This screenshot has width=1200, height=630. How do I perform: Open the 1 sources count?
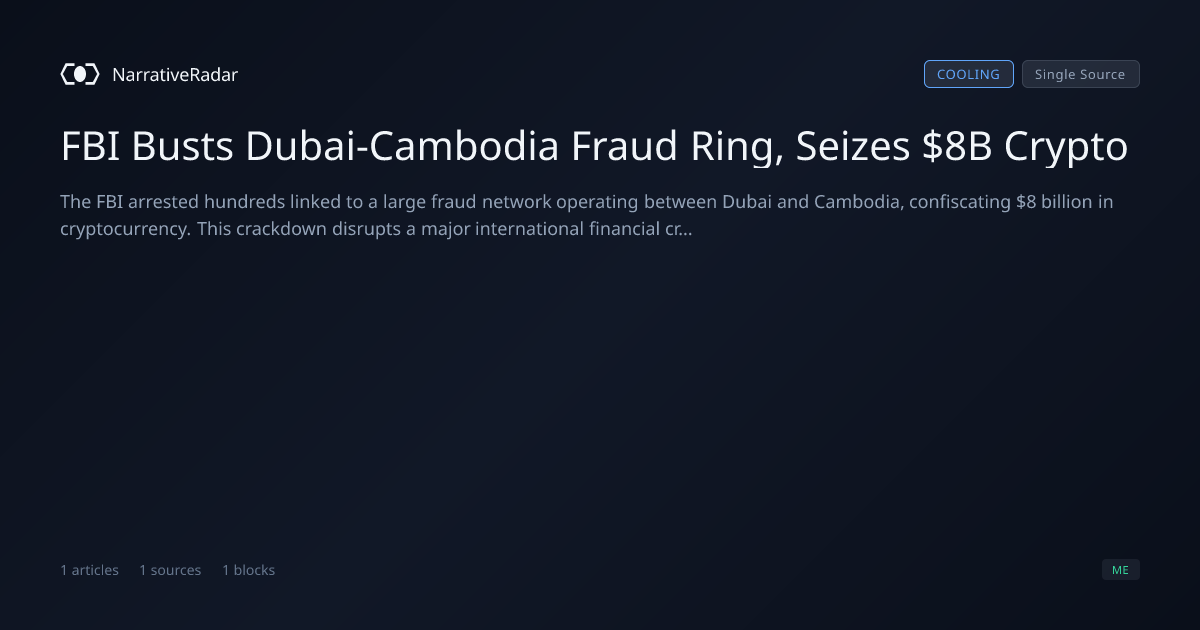coord(170,570)
